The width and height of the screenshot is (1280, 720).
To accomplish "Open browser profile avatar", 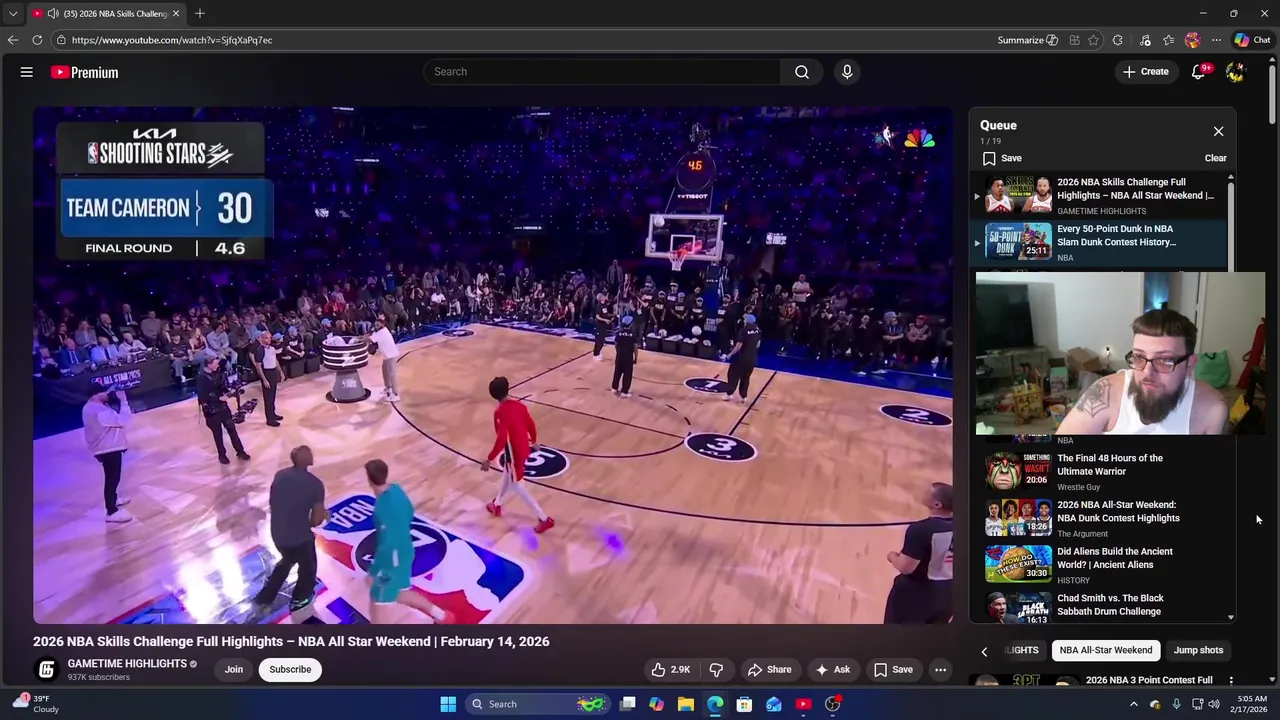I will click(x=1192, y=40).
